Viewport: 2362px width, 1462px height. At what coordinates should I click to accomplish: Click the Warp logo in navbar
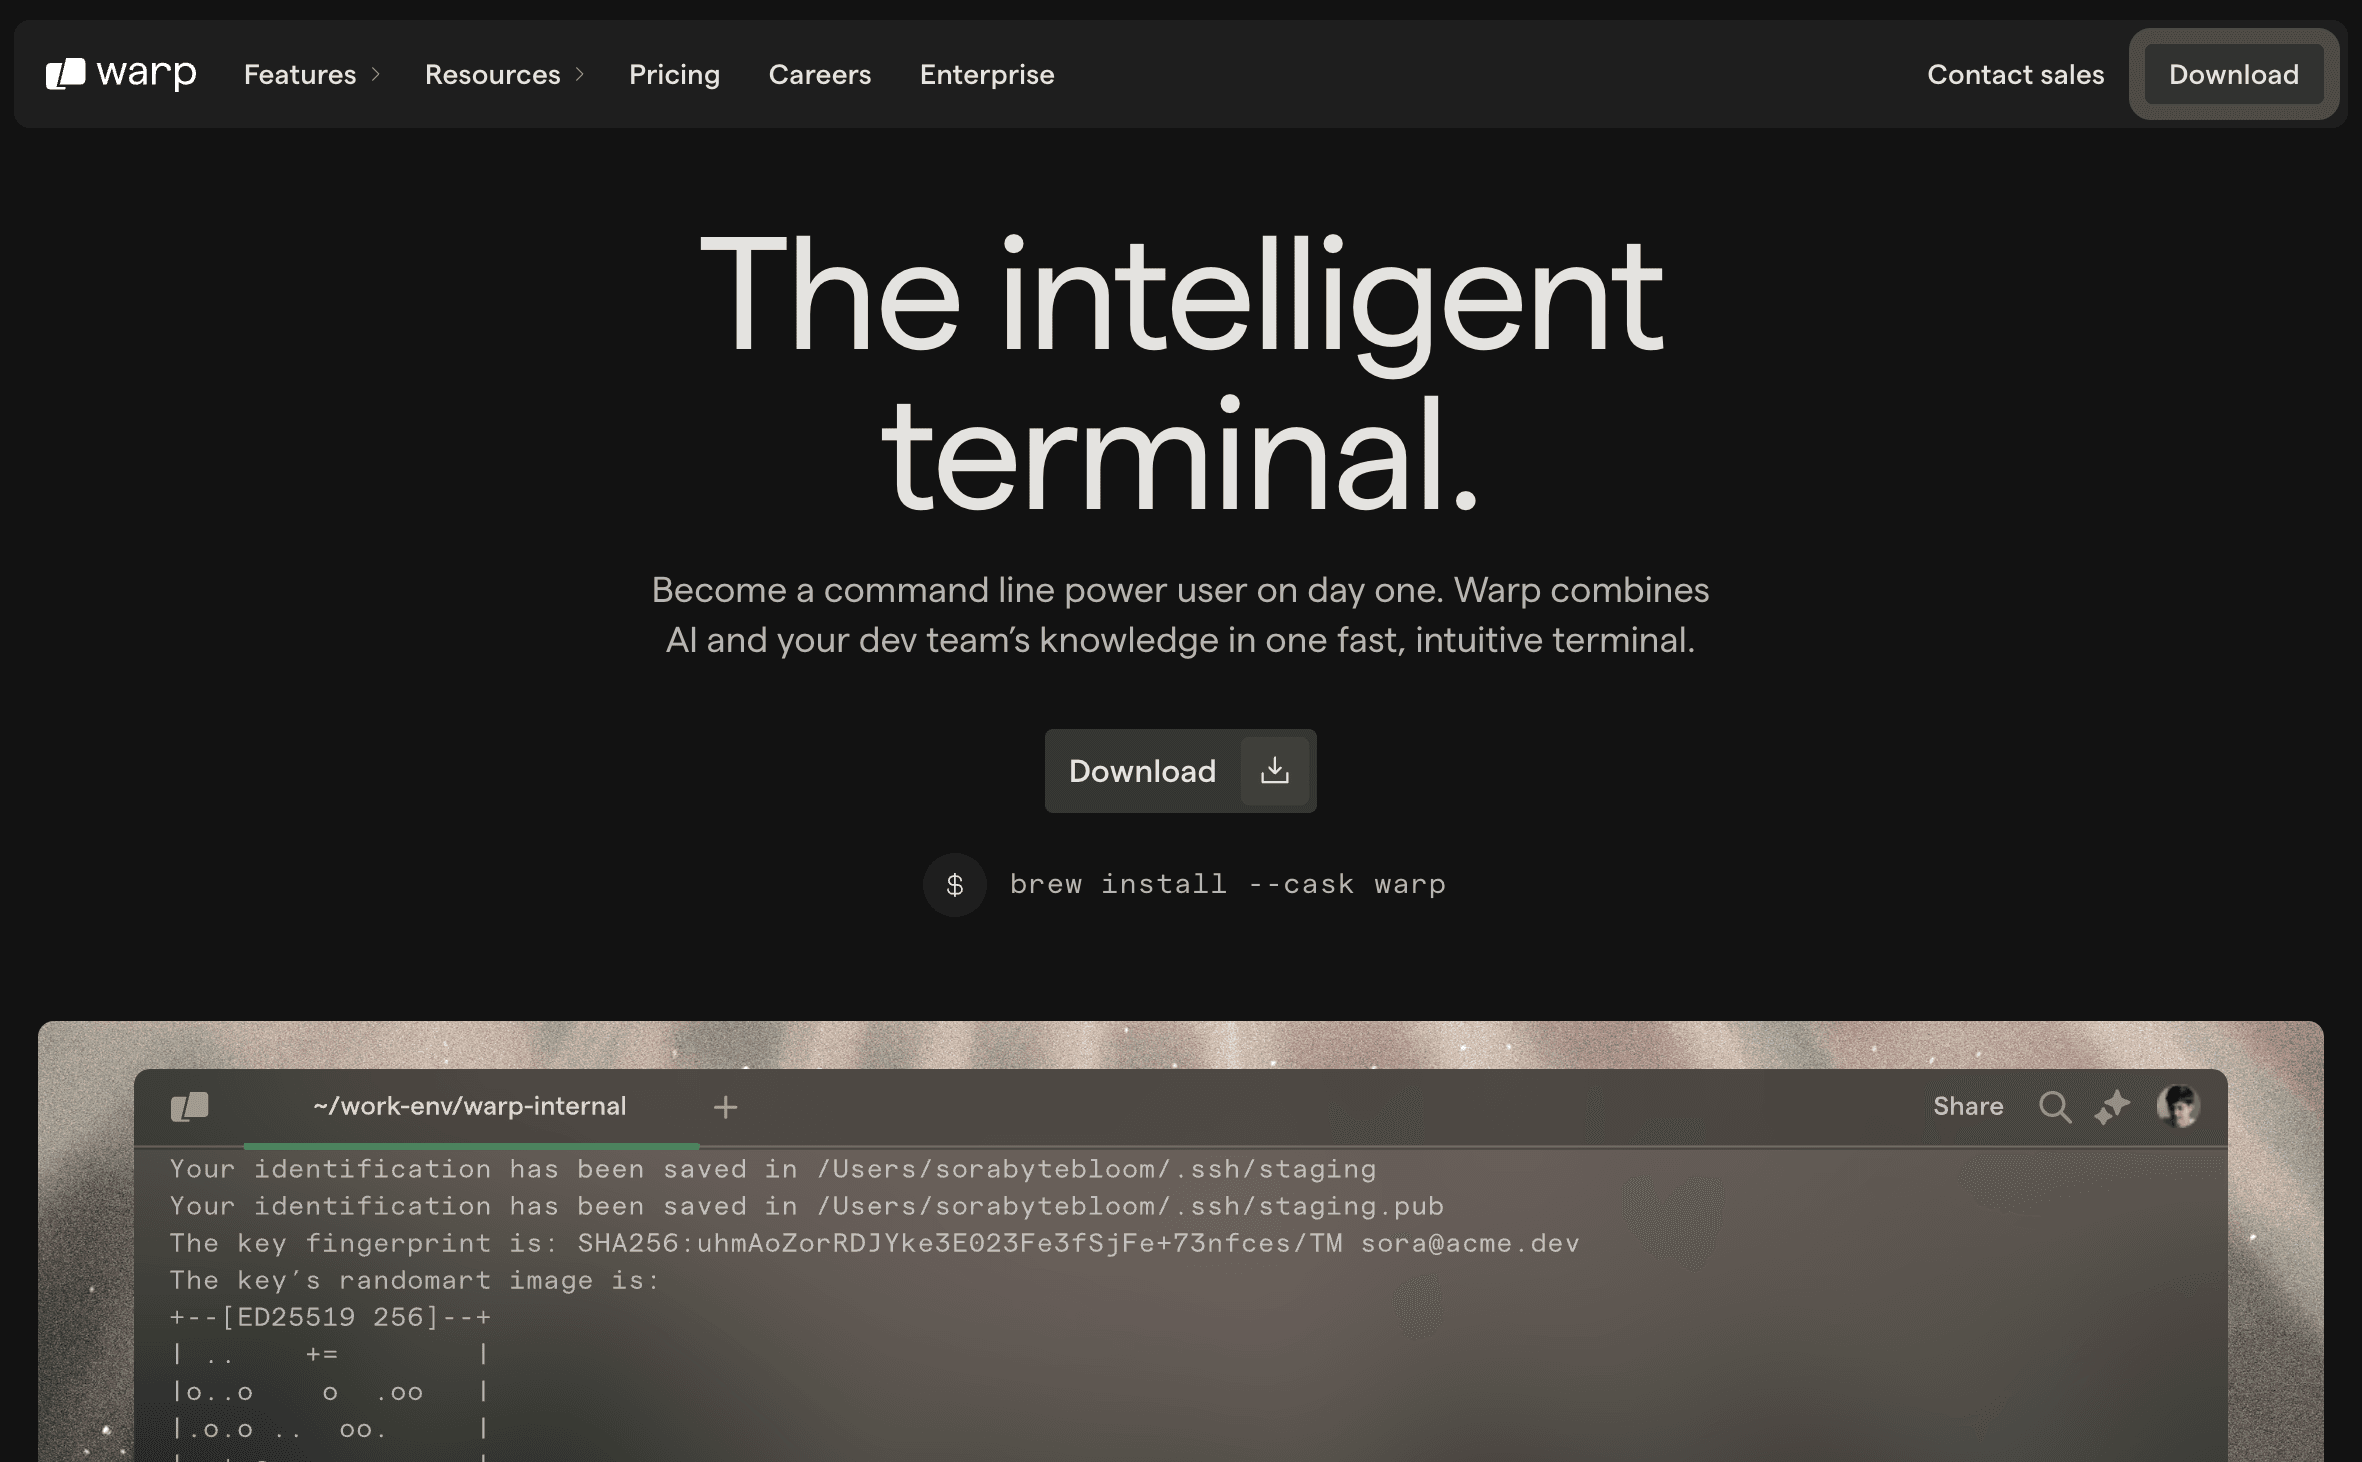coord(121,74)
